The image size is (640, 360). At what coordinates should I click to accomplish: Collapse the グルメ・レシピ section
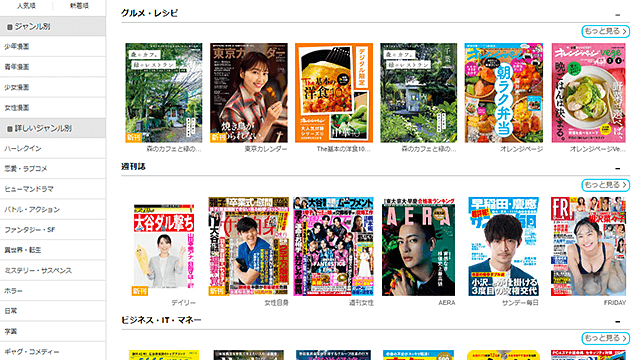[618, 15]
